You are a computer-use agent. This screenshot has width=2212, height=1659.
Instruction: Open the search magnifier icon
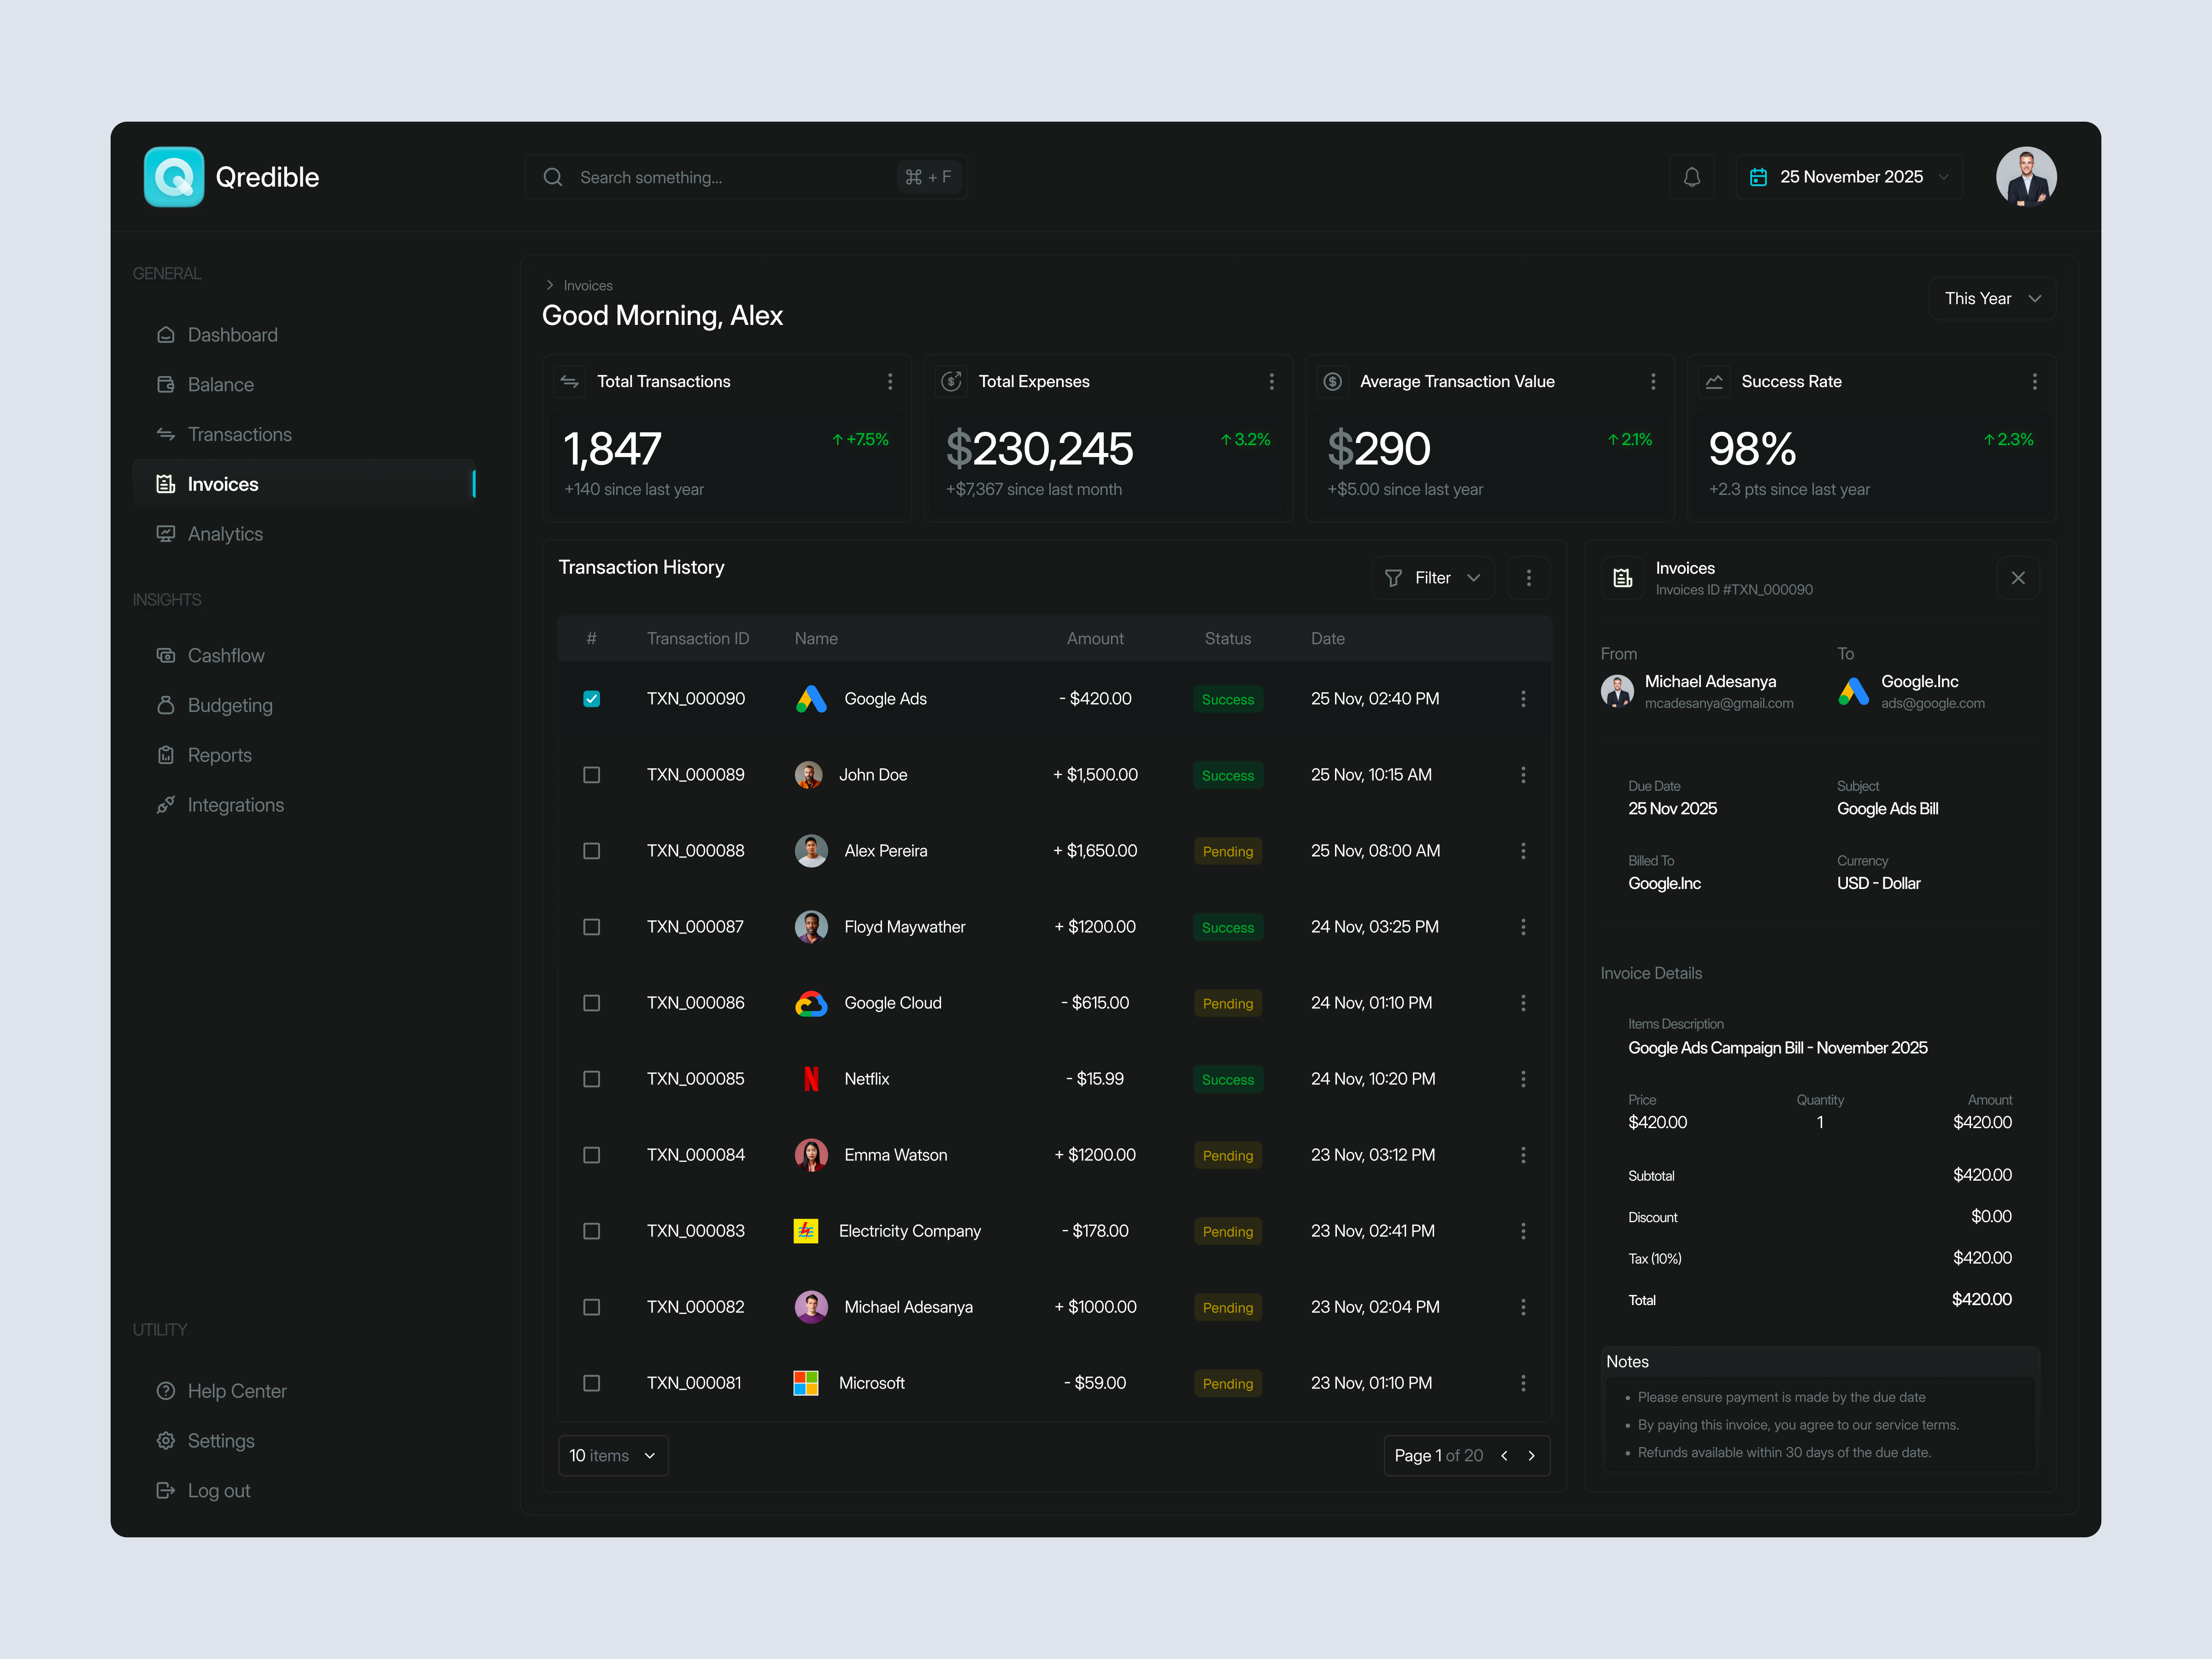553,177
